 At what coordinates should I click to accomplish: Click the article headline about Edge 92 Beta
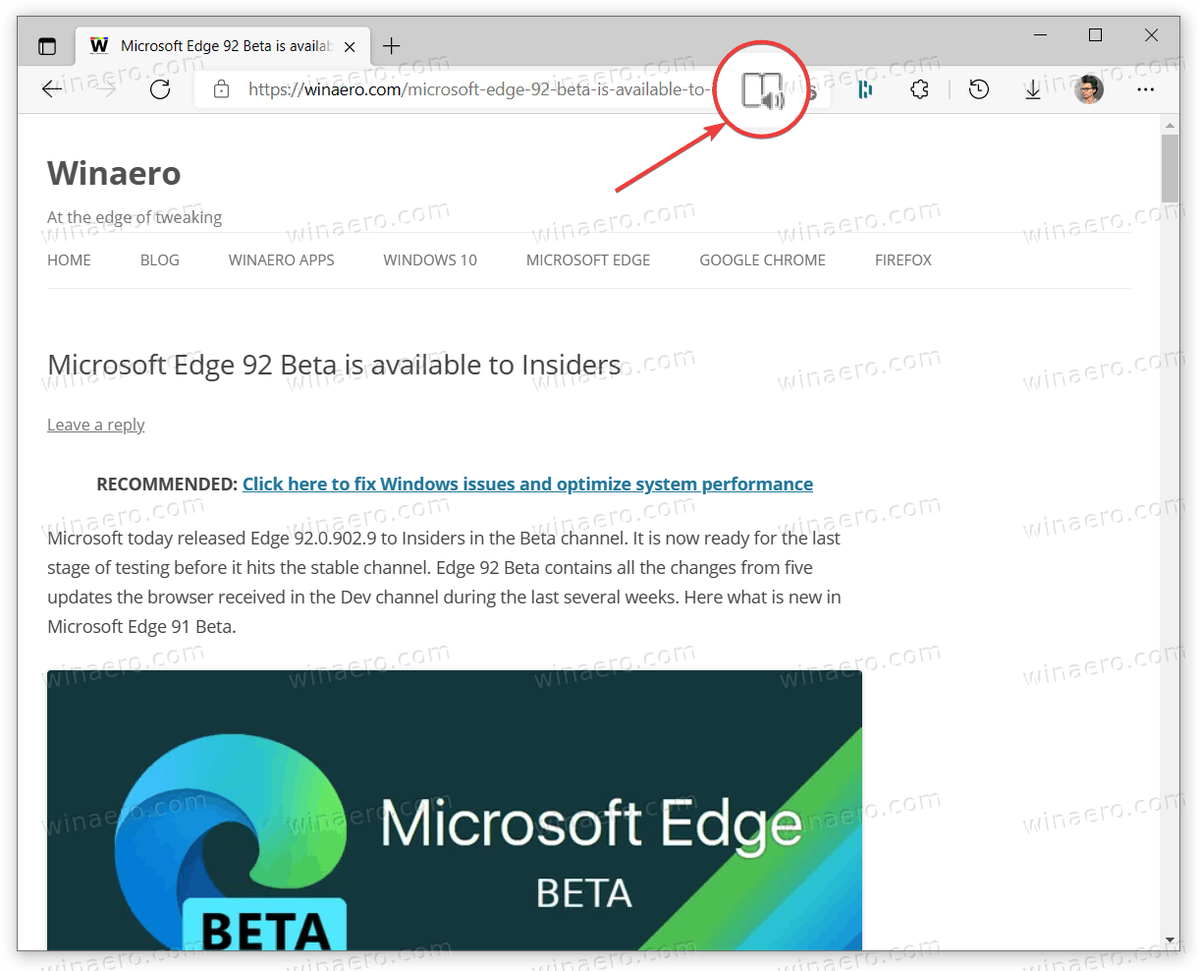pos(334,365)
